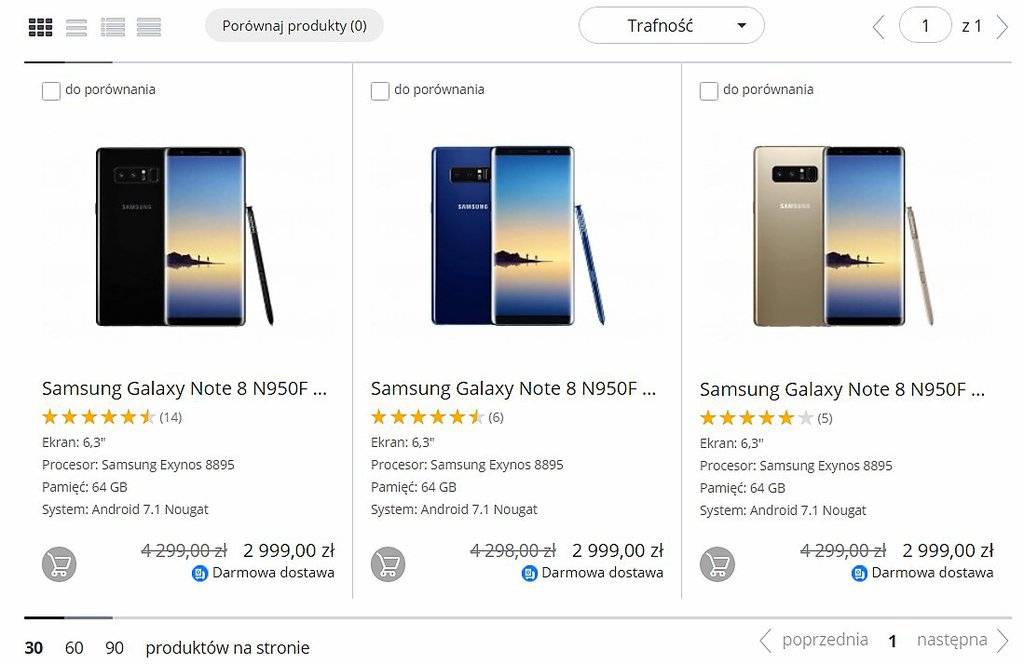Click the page number input field
This screenshot has width=1024, height=664.
[x=925, y=26]
